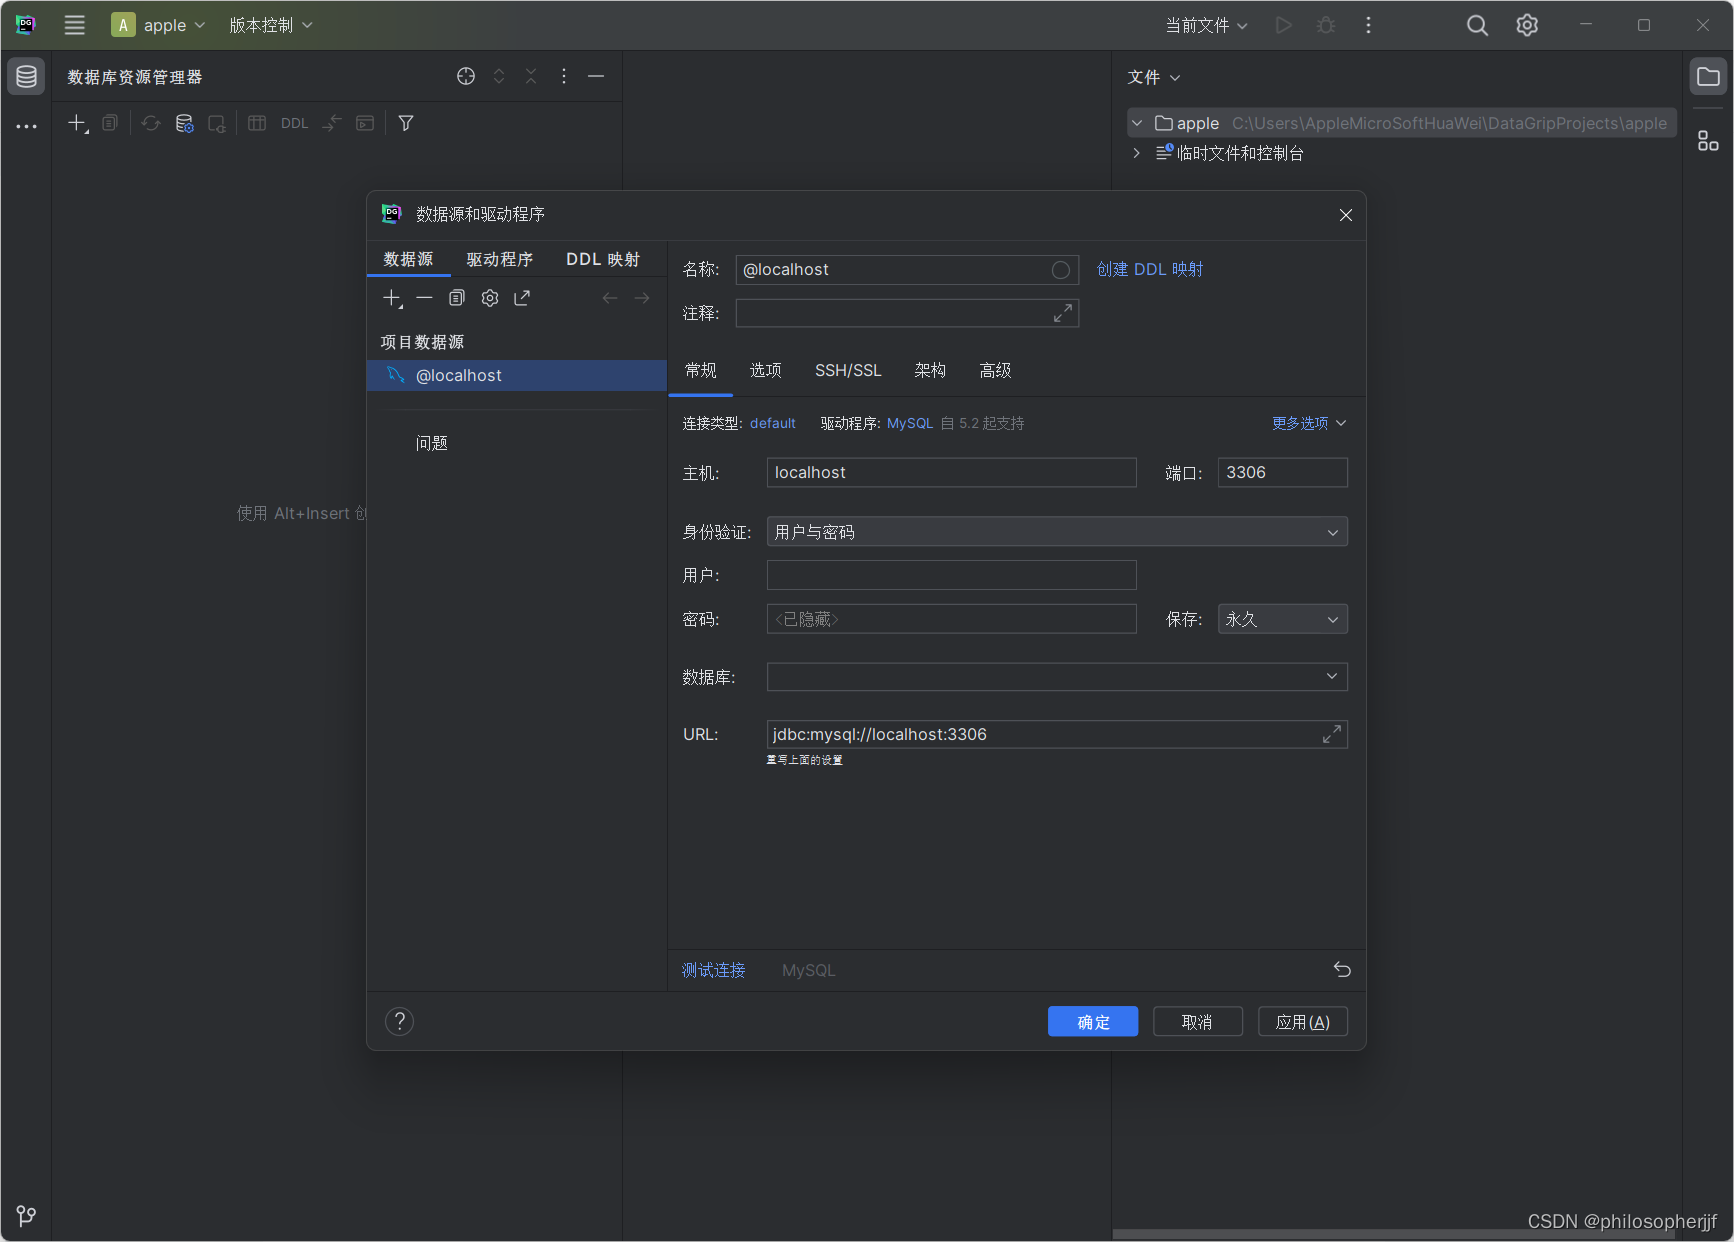The height and width of the screenshot is (1242, 1734).
Task: Open data source settings wrench icon in dialog
Action: click(490, 298)
